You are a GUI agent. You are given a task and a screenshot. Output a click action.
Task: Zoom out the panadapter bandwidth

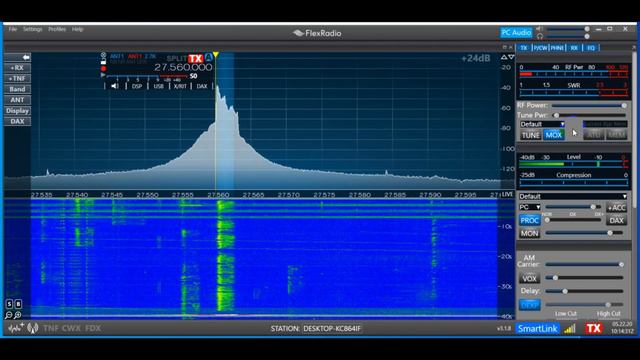(9, 315)
